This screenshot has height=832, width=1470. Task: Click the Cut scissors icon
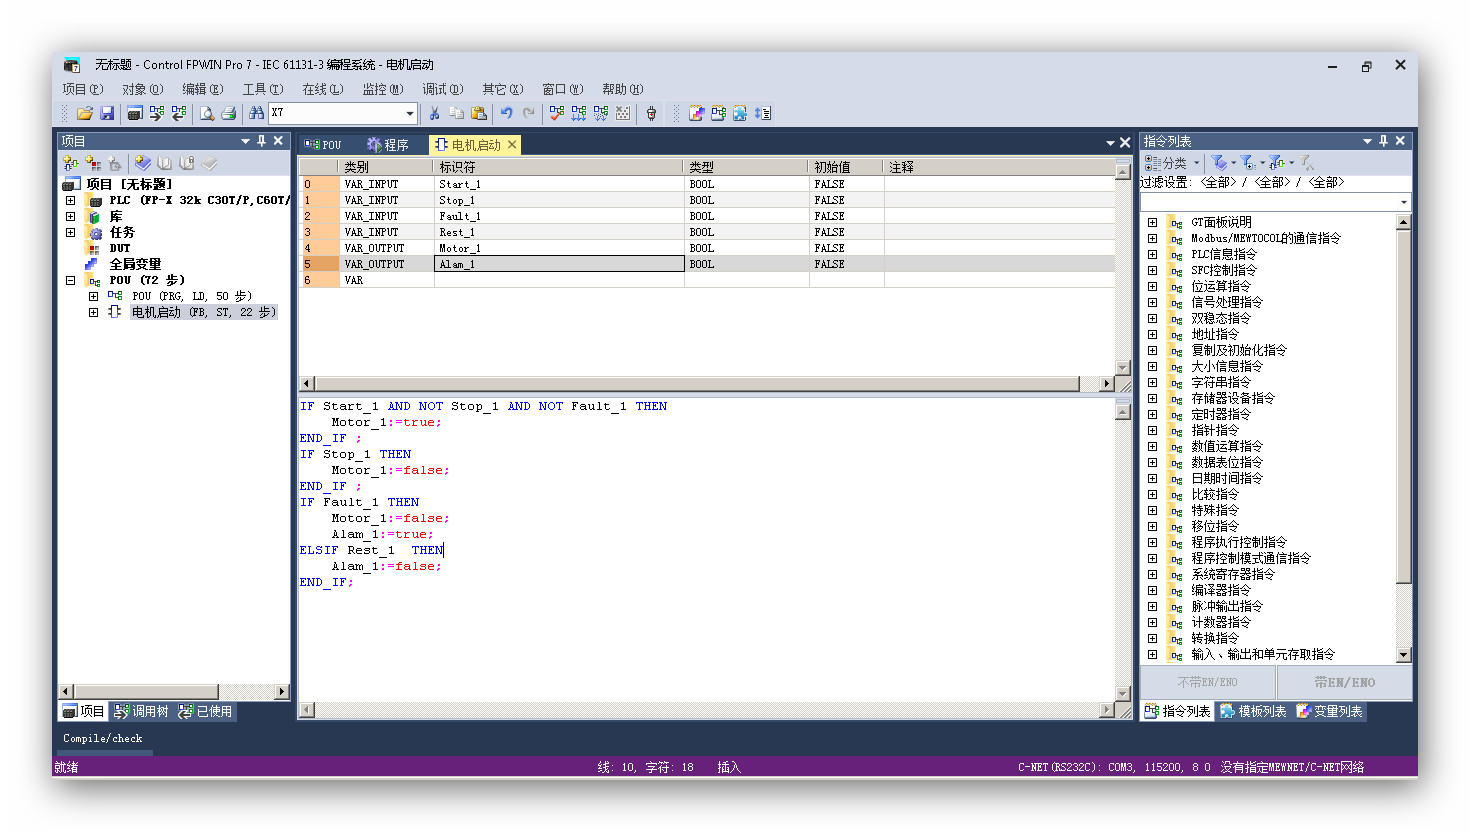tap(434, 114)
